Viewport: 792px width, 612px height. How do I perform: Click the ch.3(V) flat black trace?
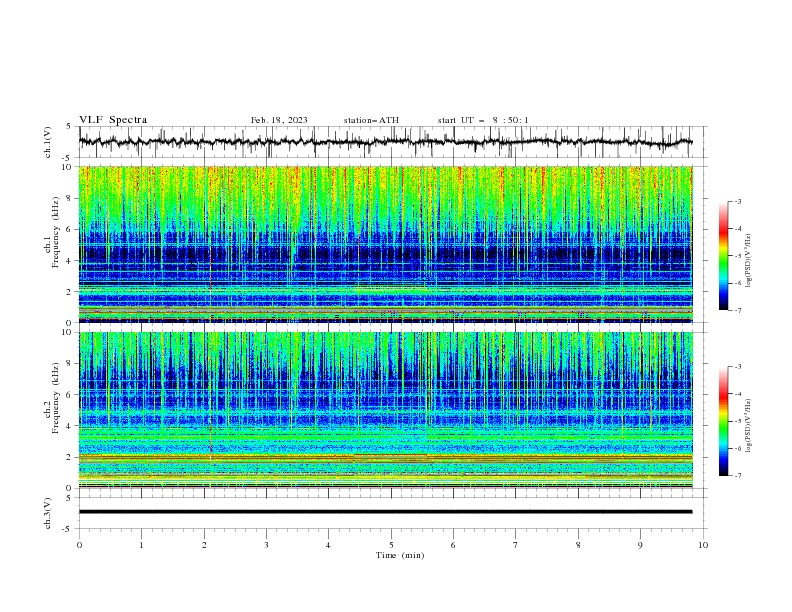tap(385, 512)
